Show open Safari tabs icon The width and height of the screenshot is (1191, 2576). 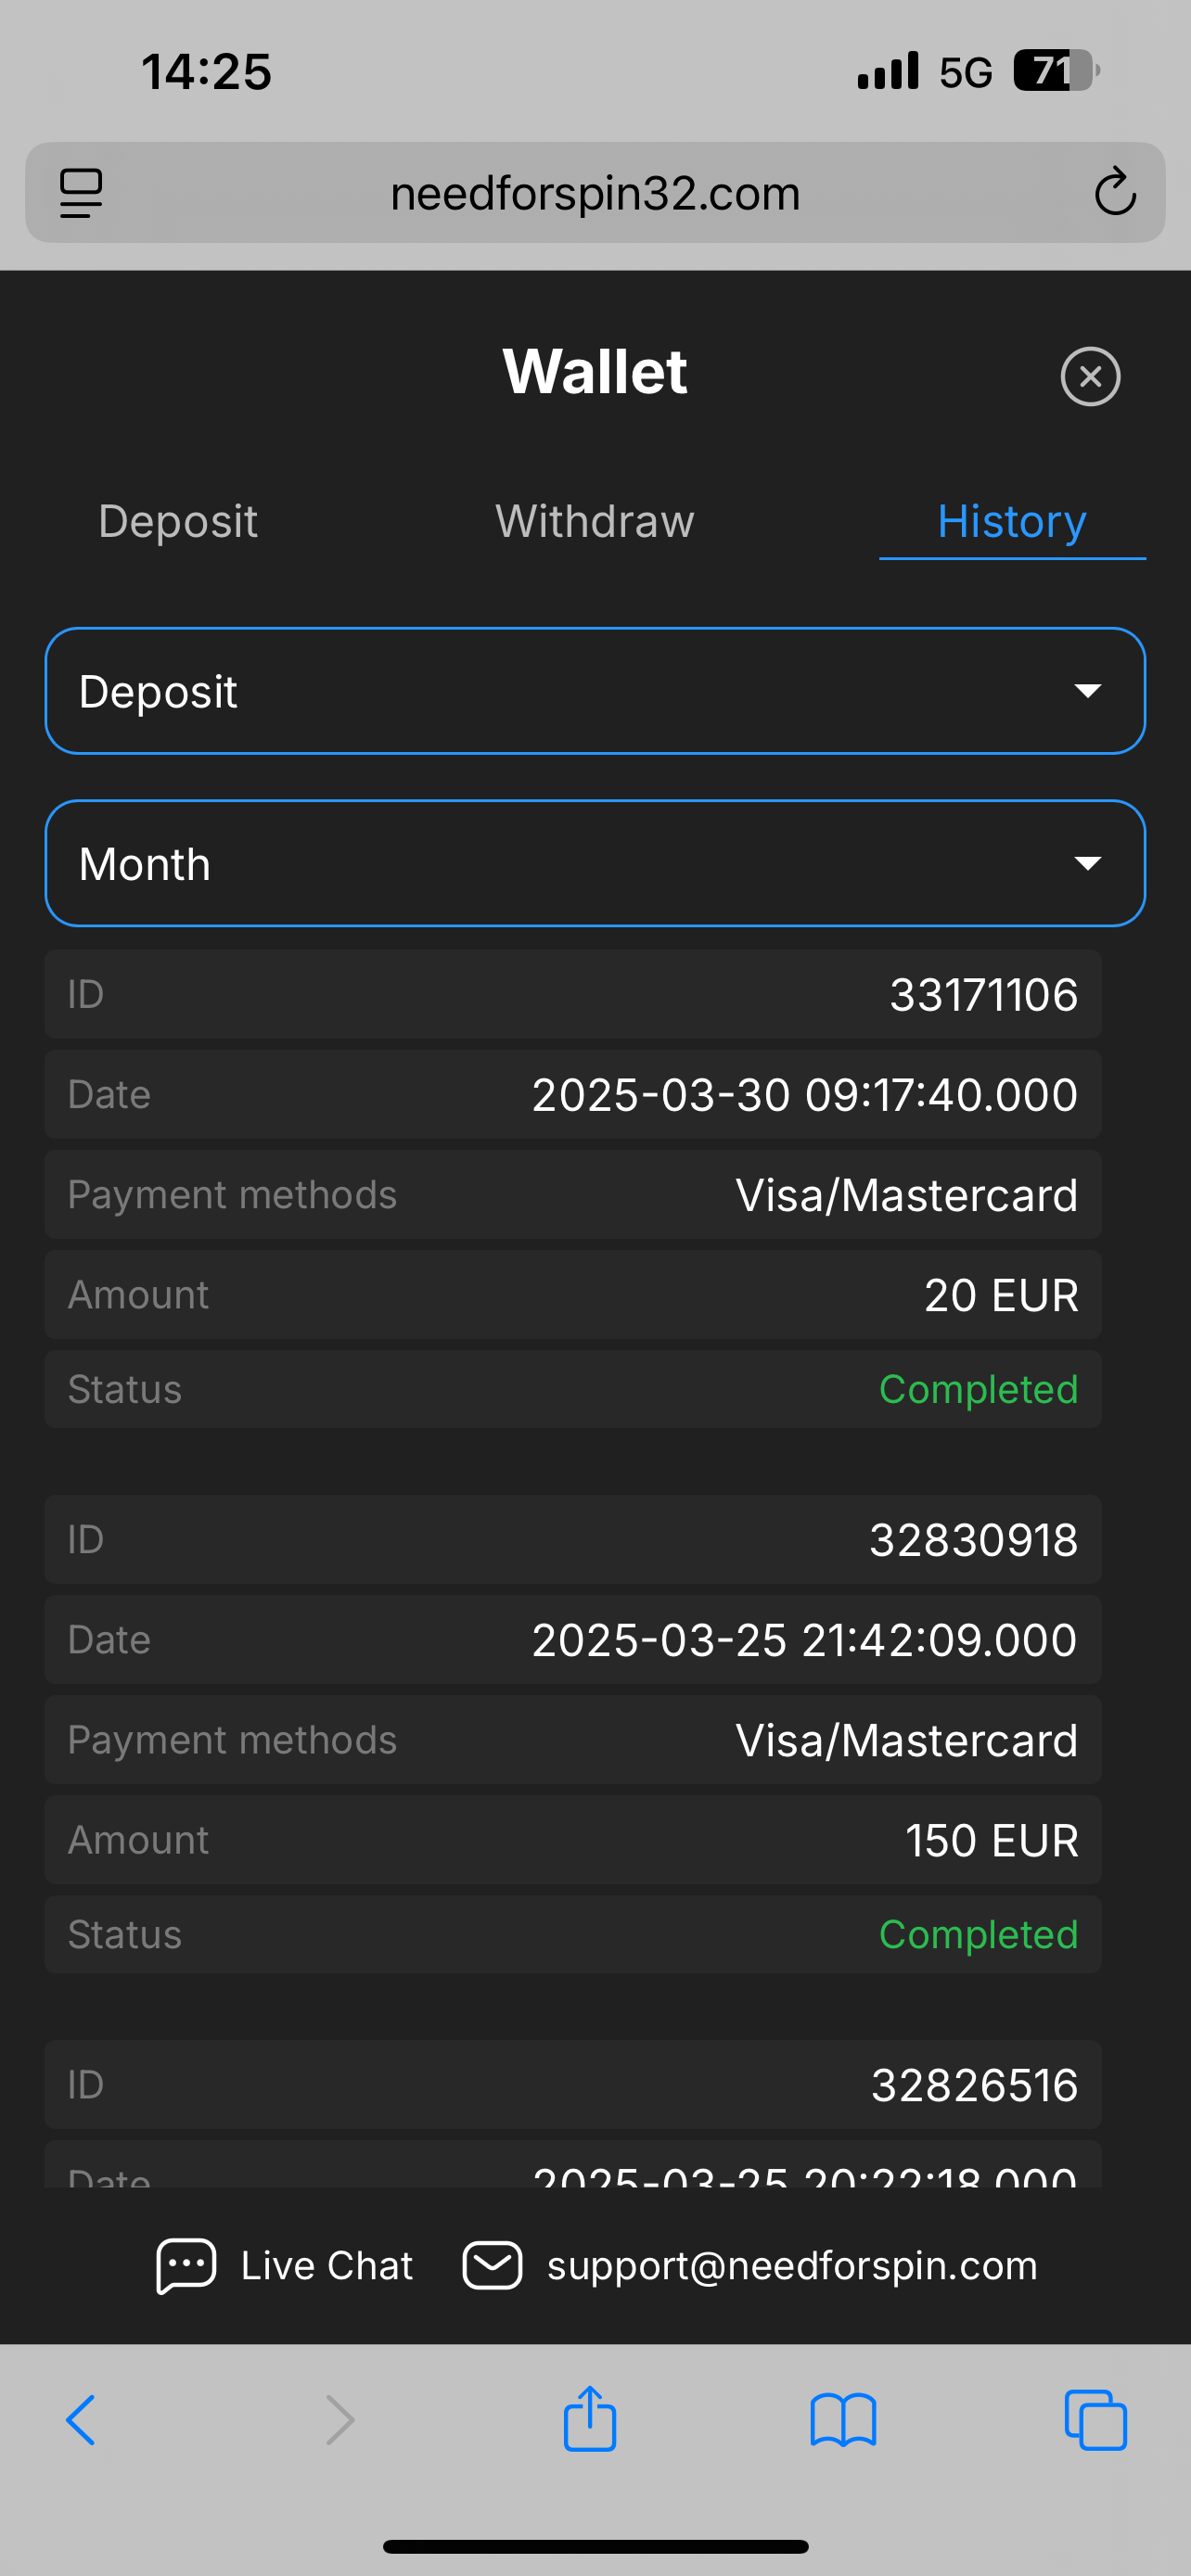[1096, 2420]
